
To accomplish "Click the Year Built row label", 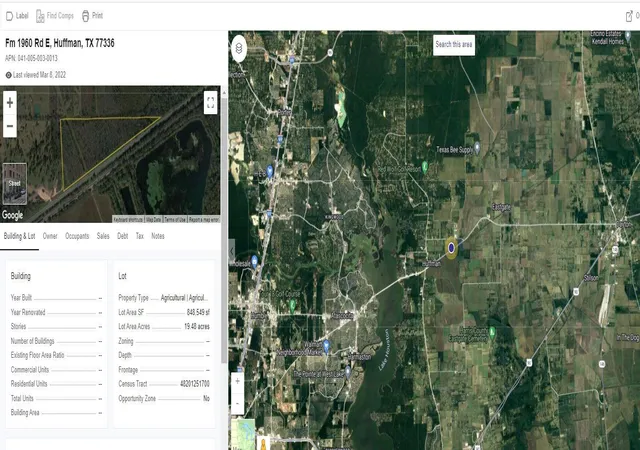I will pos(21,298).
